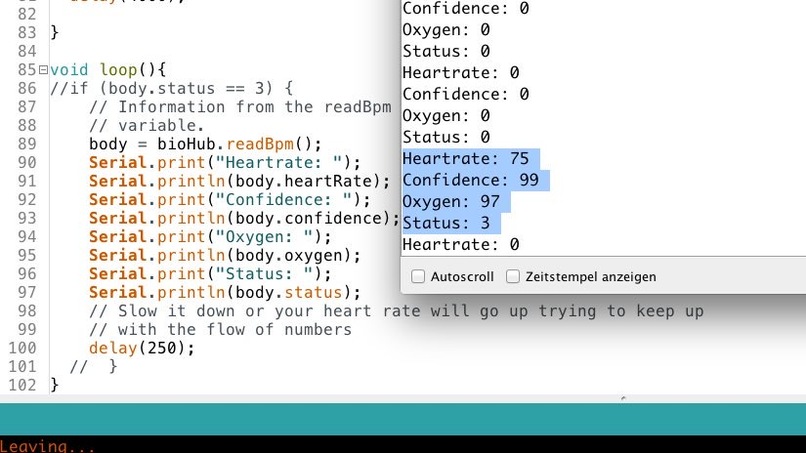Click the 'Status: 3' serial output line
Viewport: 806px width, 453px height.
(446, 223)
